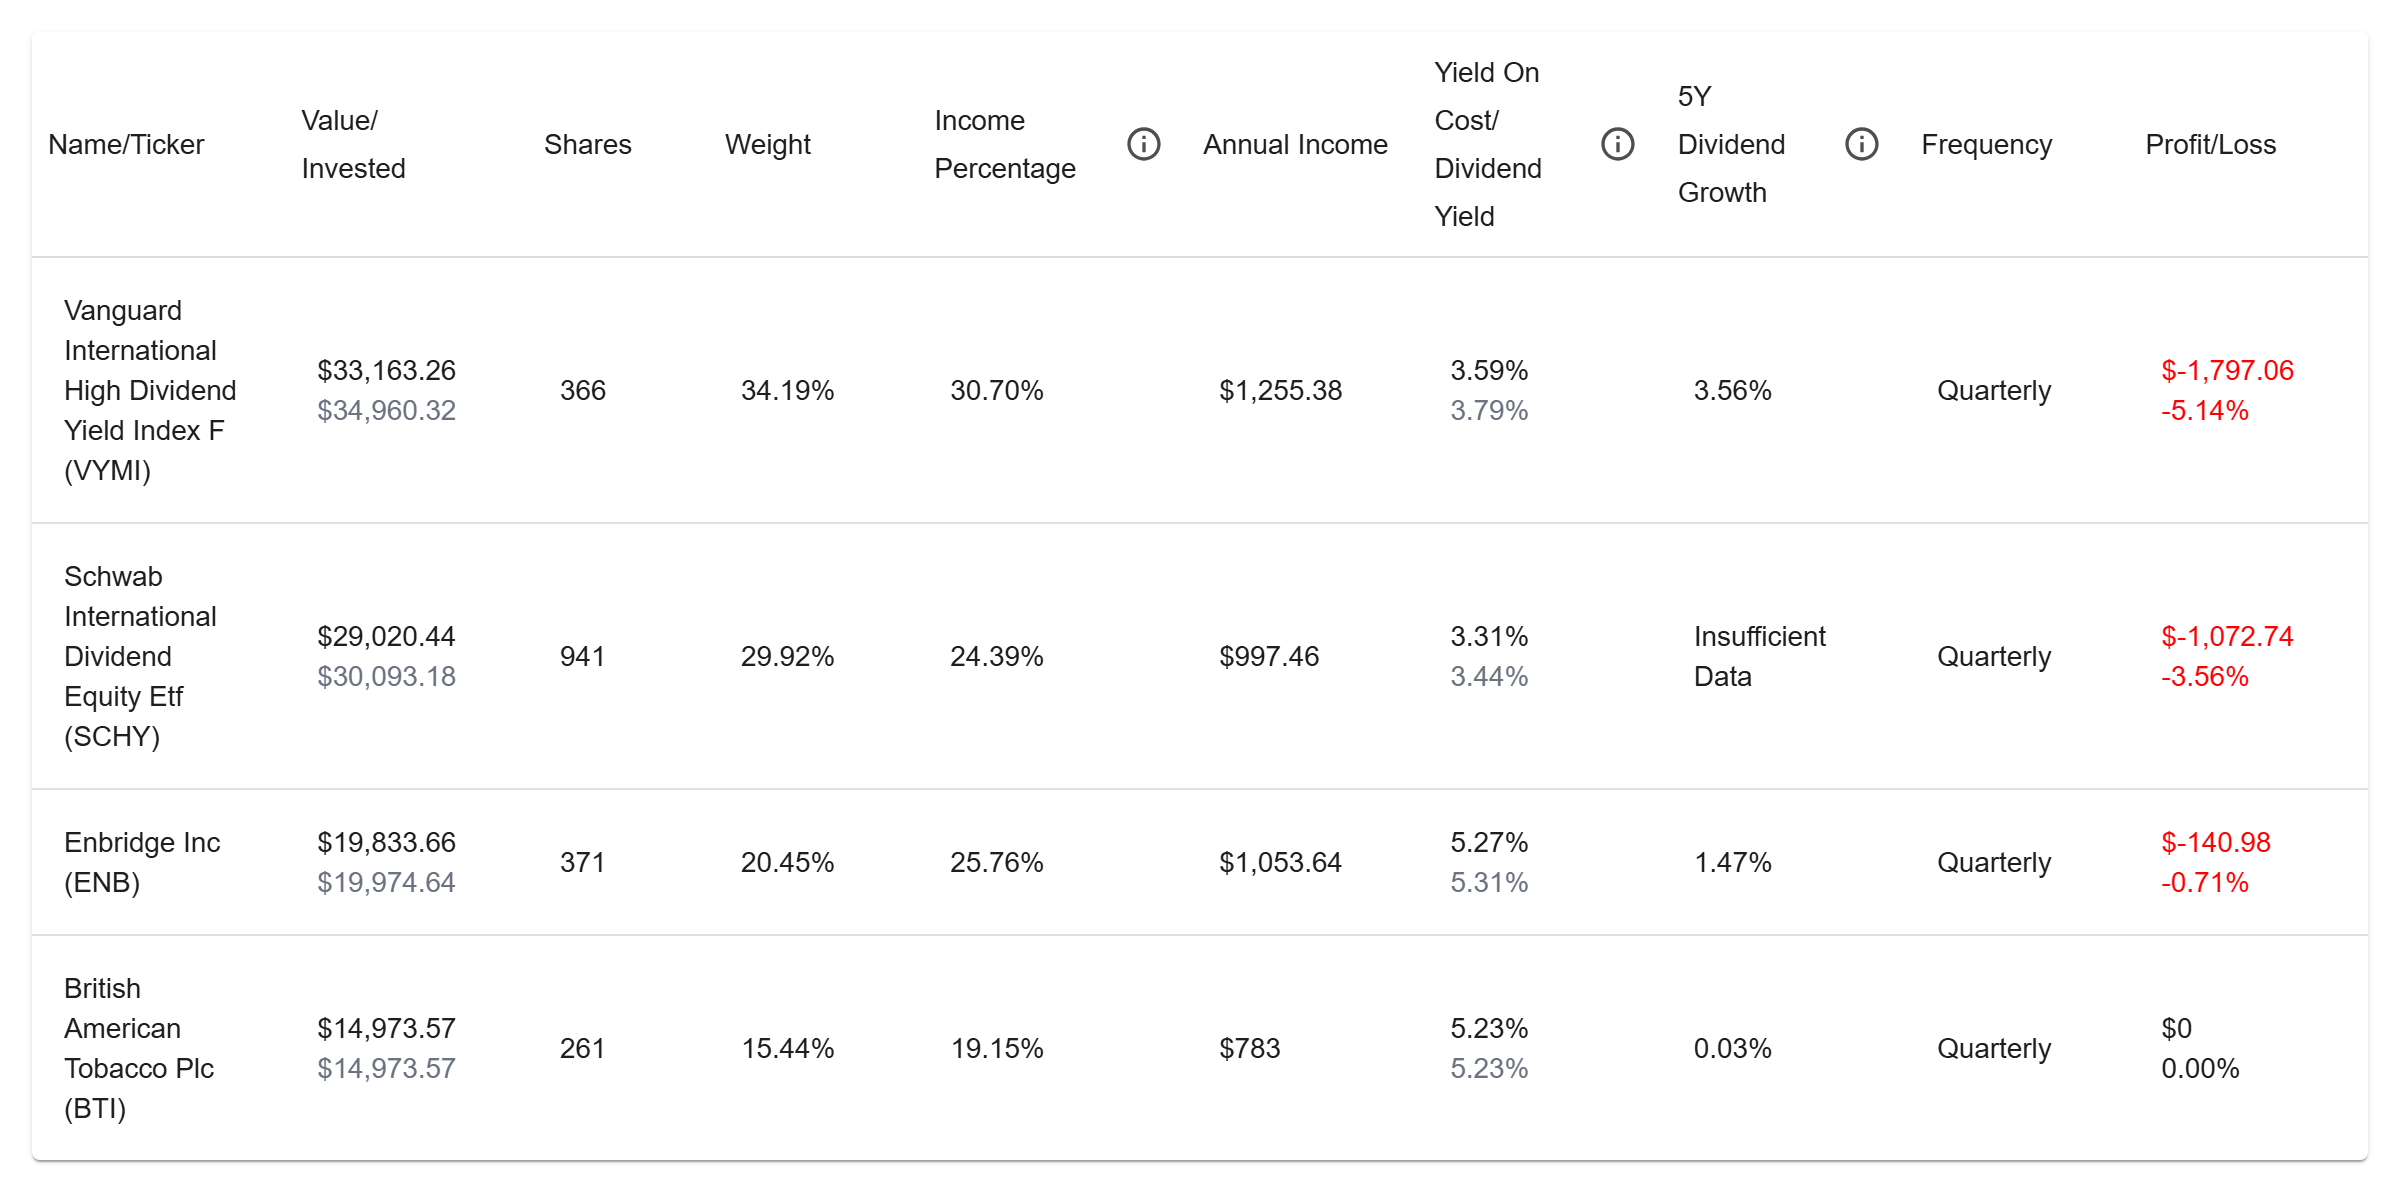Select British American Tobacco Plc (BTI) holding
The height and width of the screenshot is (1192, 2400).
[x=138, y=1048]
